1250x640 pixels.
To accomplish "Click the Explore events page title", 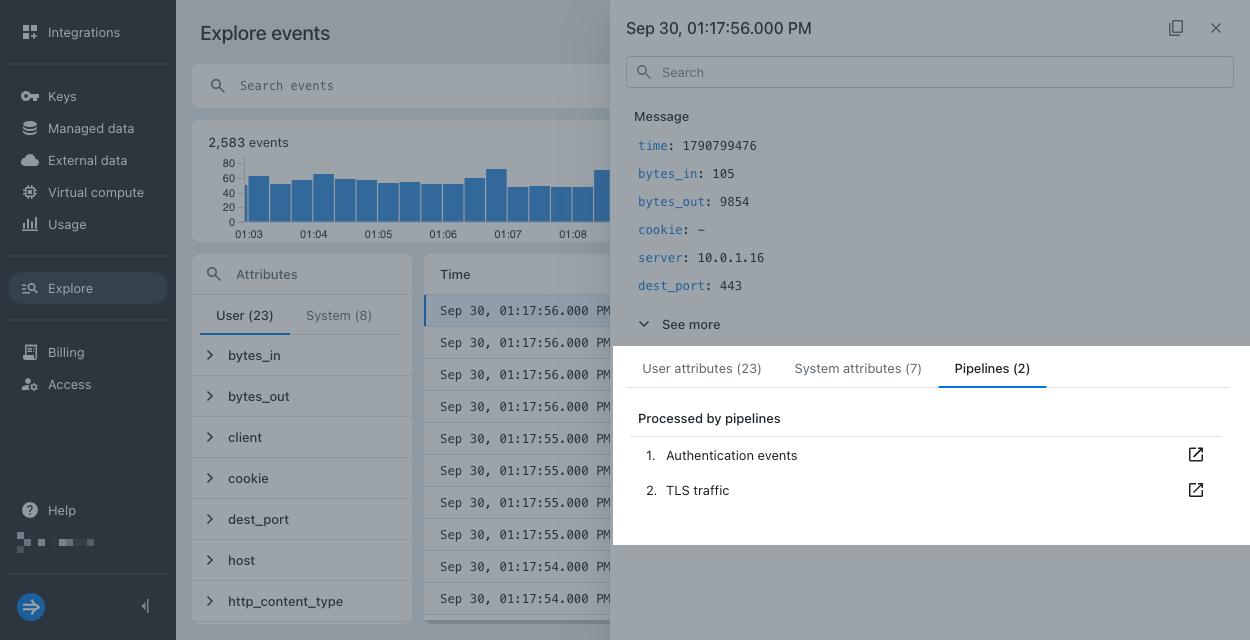I will (x=265, y=33).
